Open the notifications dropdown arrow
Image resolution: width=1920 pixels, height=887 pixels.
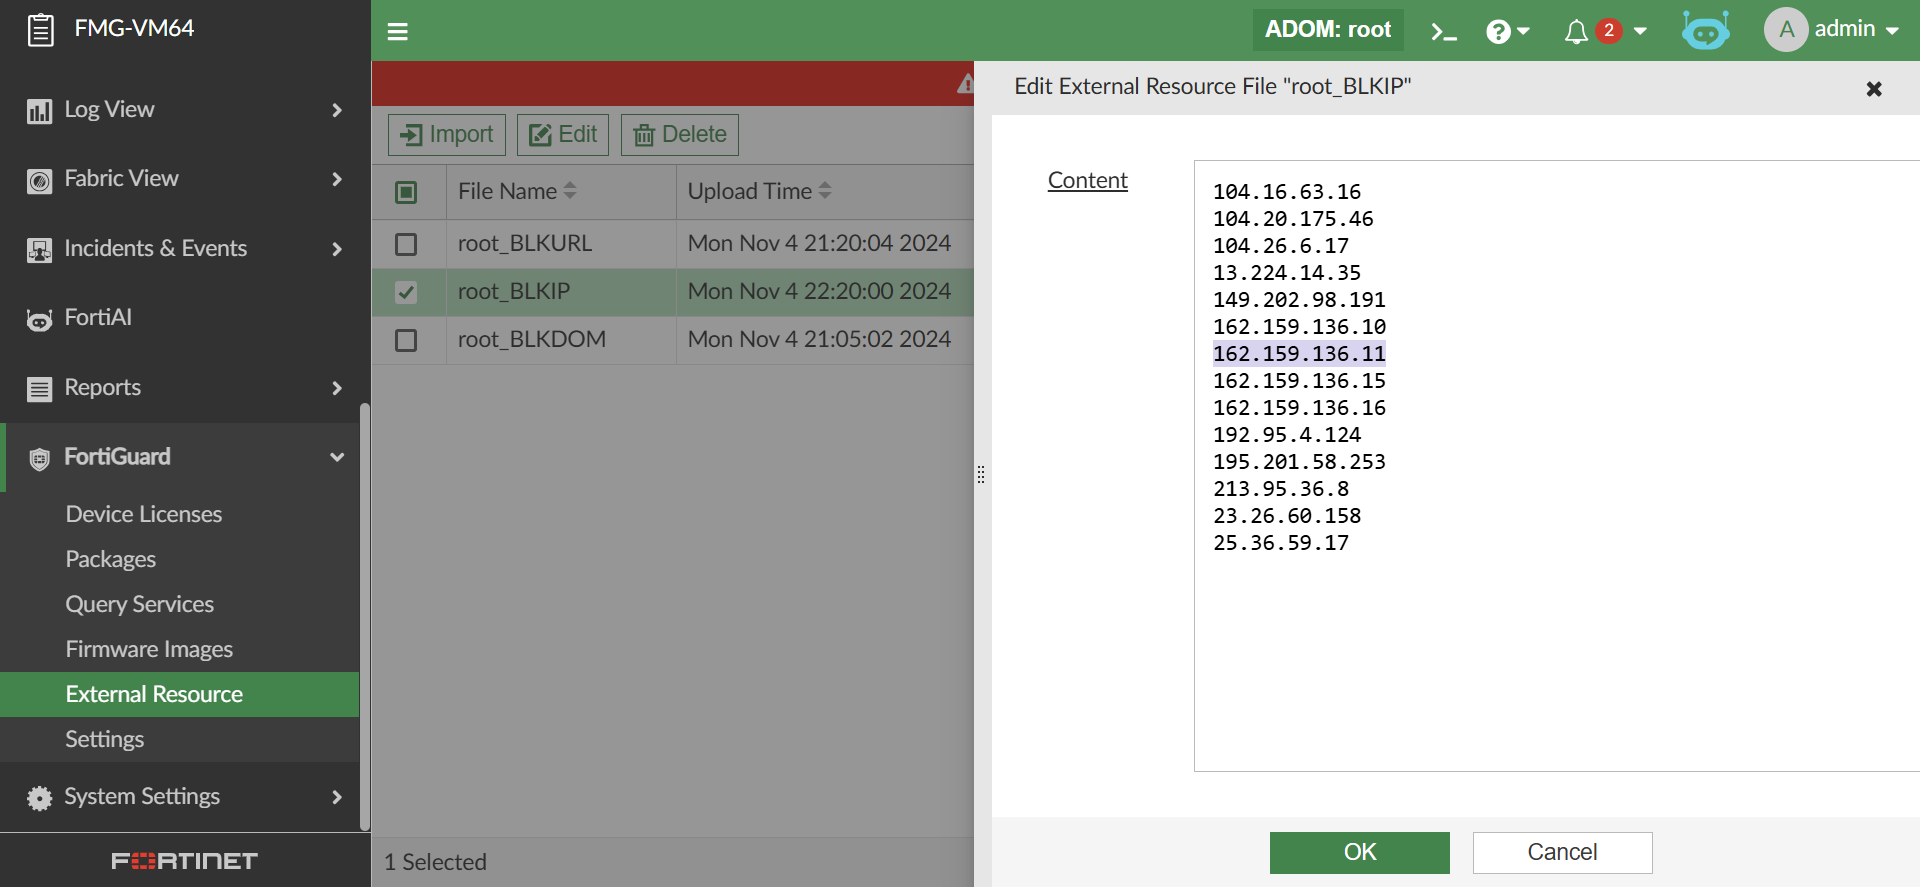tap(1640, 31)
